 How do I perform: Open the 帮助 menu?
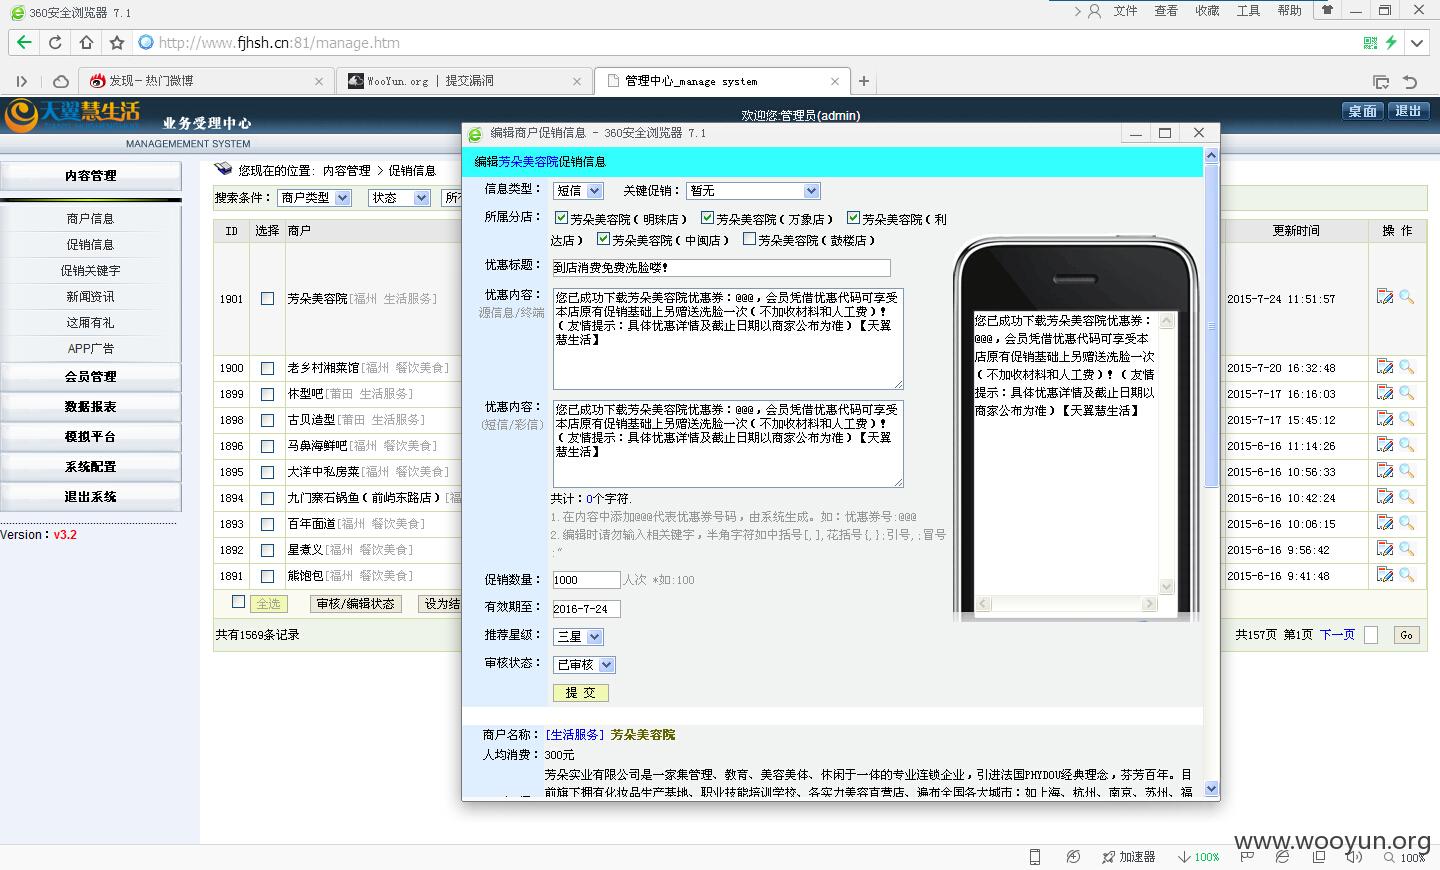tap(1289, 11)
